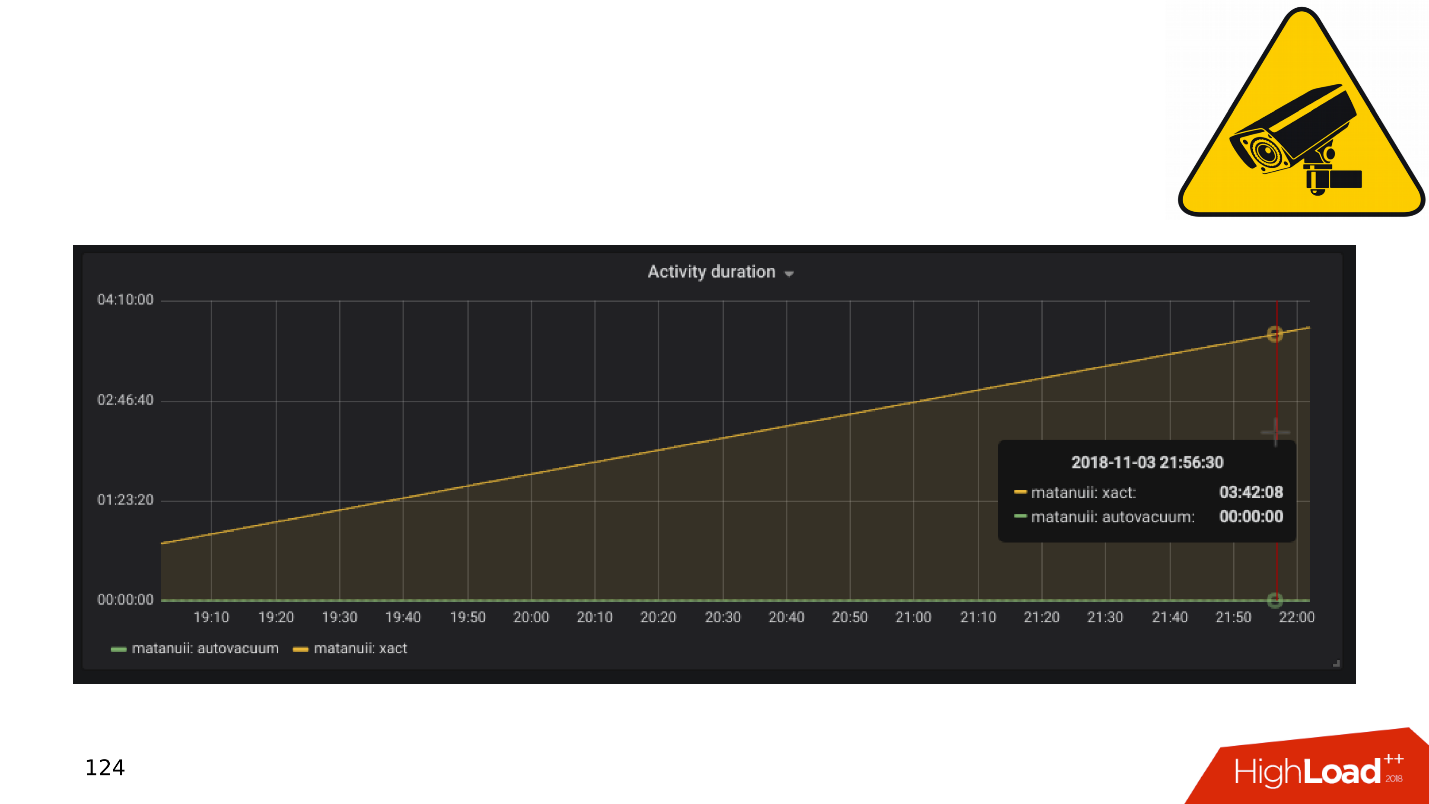Click the 20:50 time axis label
This screenshot has width=1429, height=804.
click(851, 617)
